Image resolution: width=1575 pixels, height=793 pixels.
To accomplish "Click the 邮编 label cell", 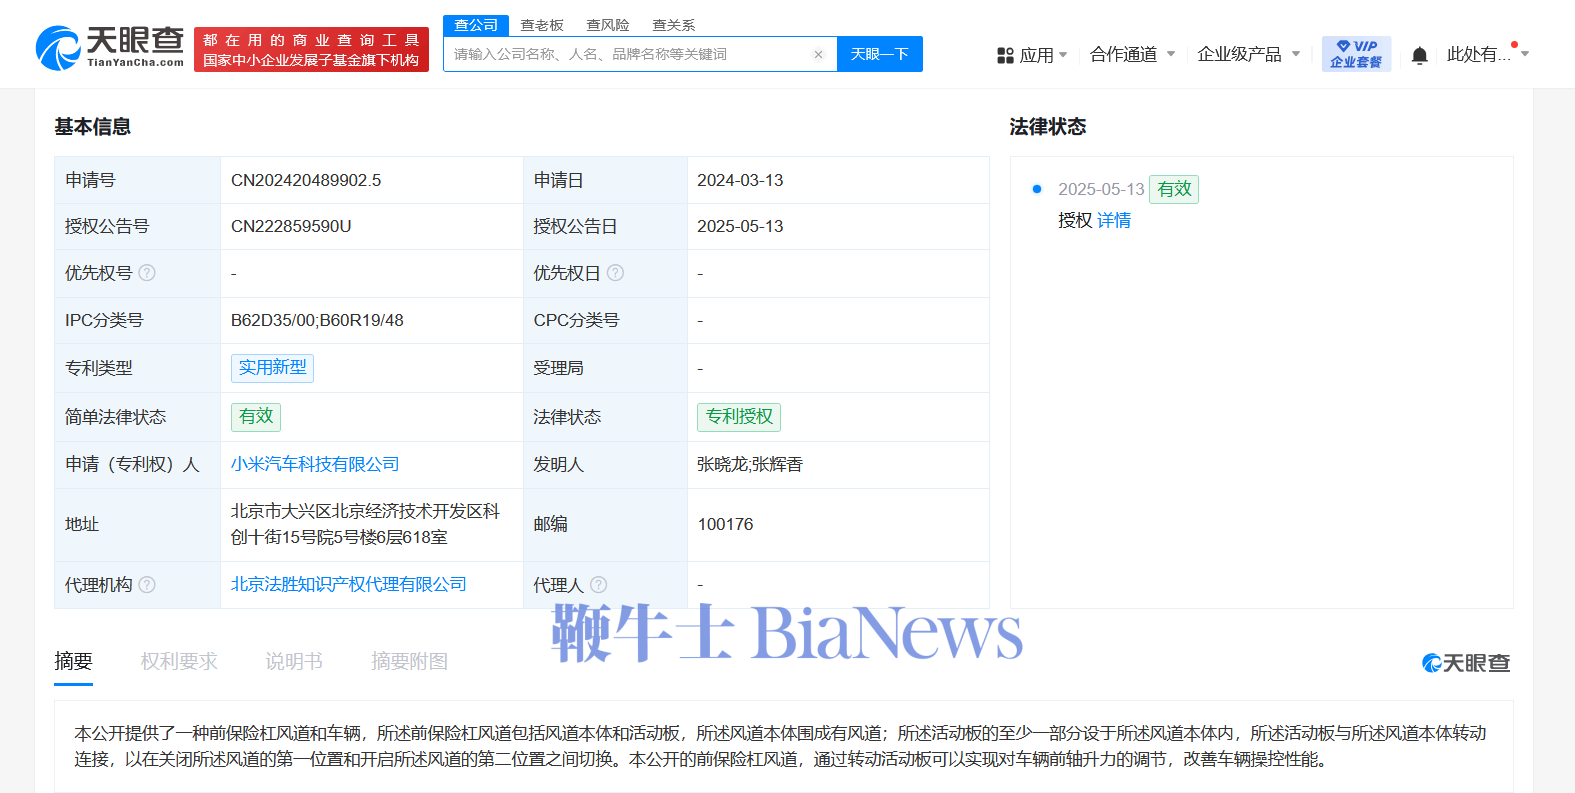I will pos(605,524).
